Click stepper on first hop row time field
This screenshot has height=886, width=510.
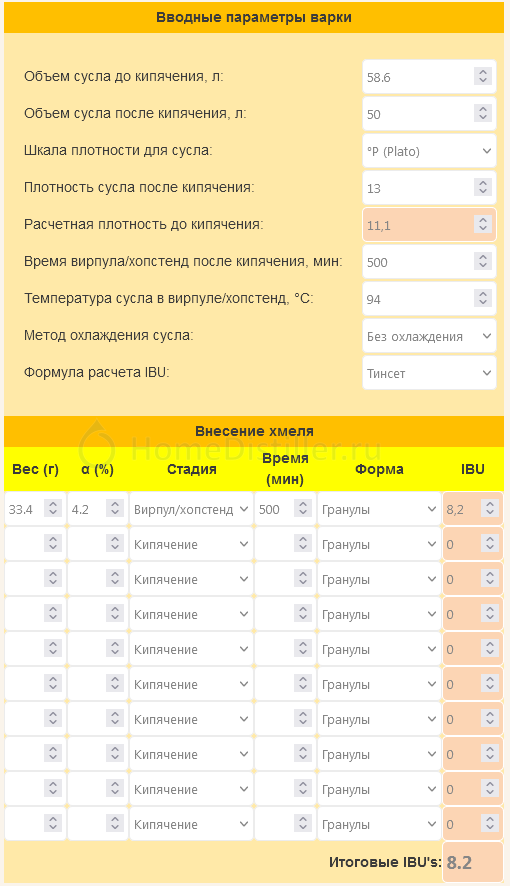303,509
